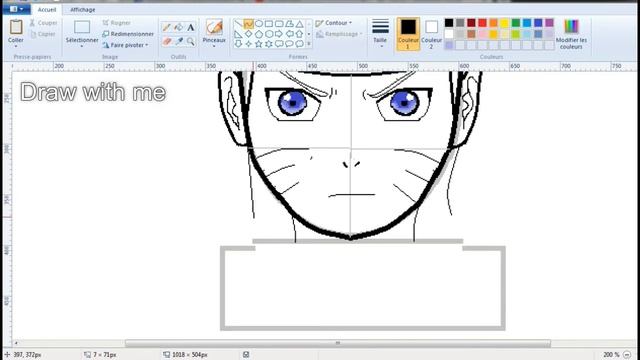Open the Taille line size dropdown
Image resolution: width=640 pixels, height=360 pixels.
coord(380,33)
